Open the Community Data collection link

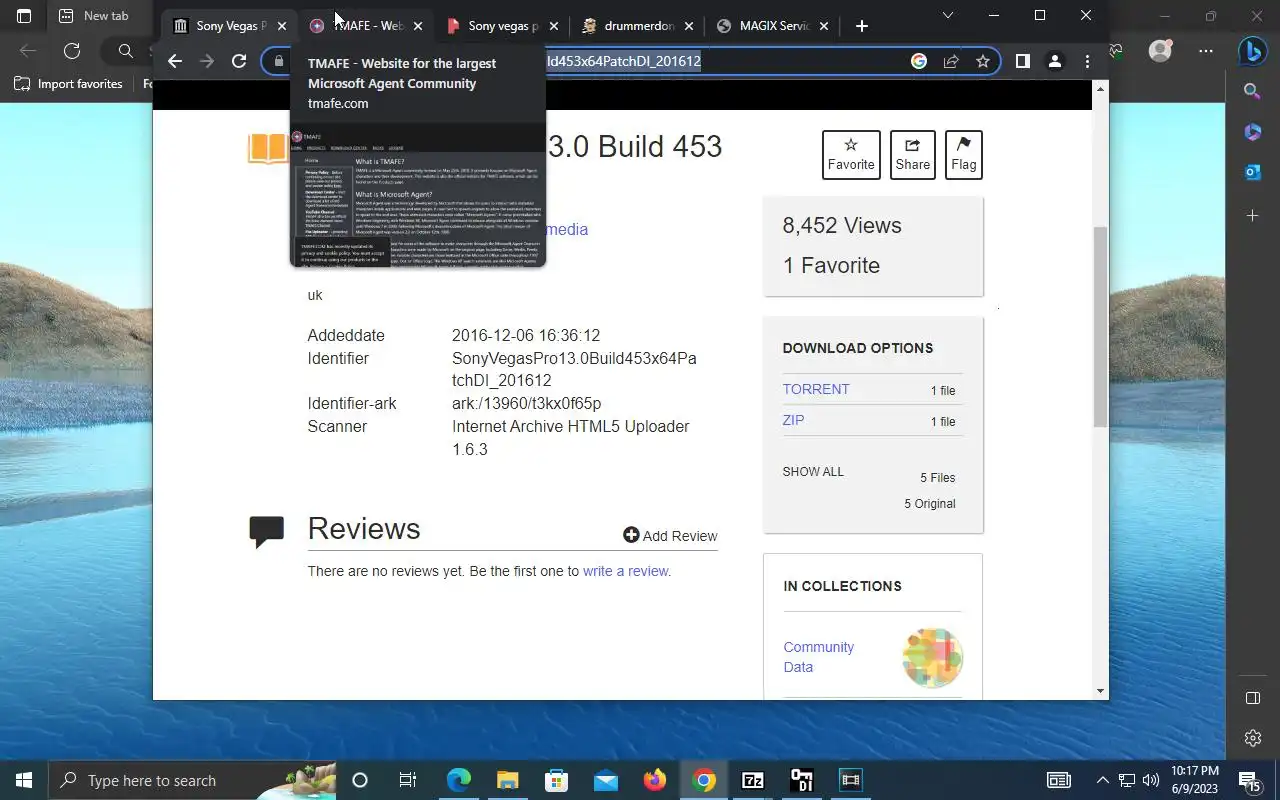[818, 657]
